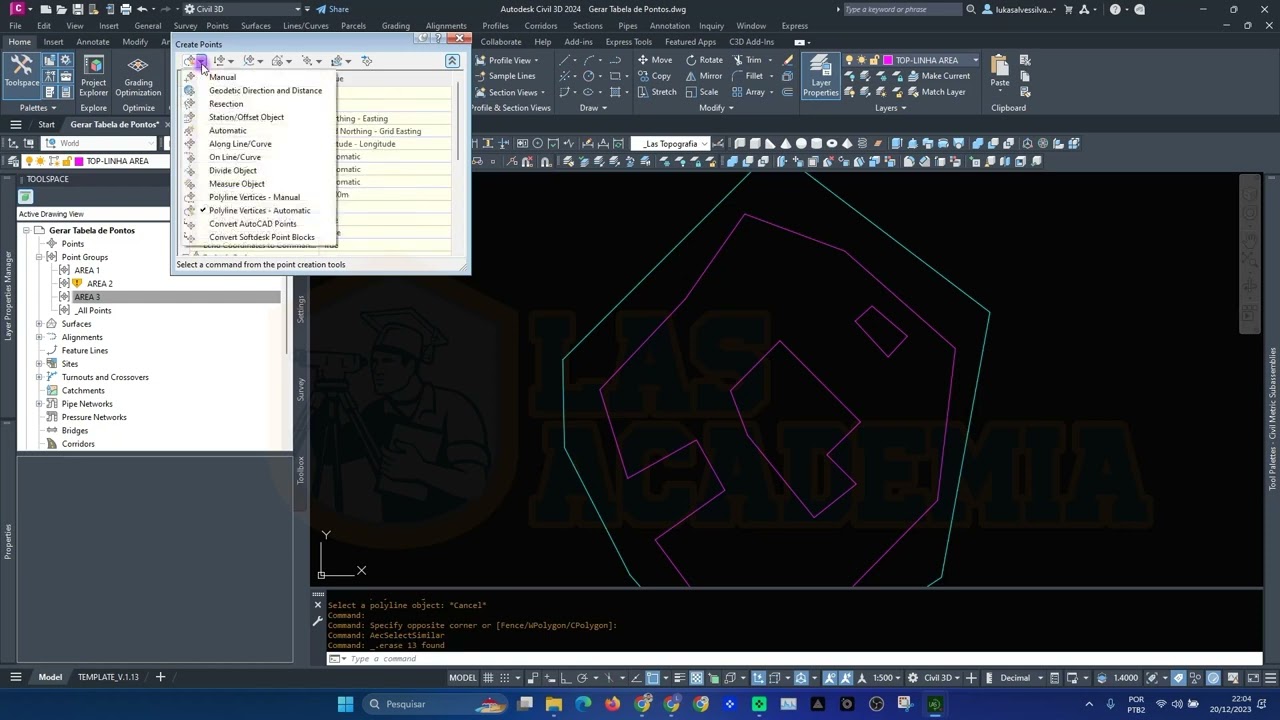Choose Polyline Vertices - Automatic checked item

pyautogui.click(x=259, y=211)
